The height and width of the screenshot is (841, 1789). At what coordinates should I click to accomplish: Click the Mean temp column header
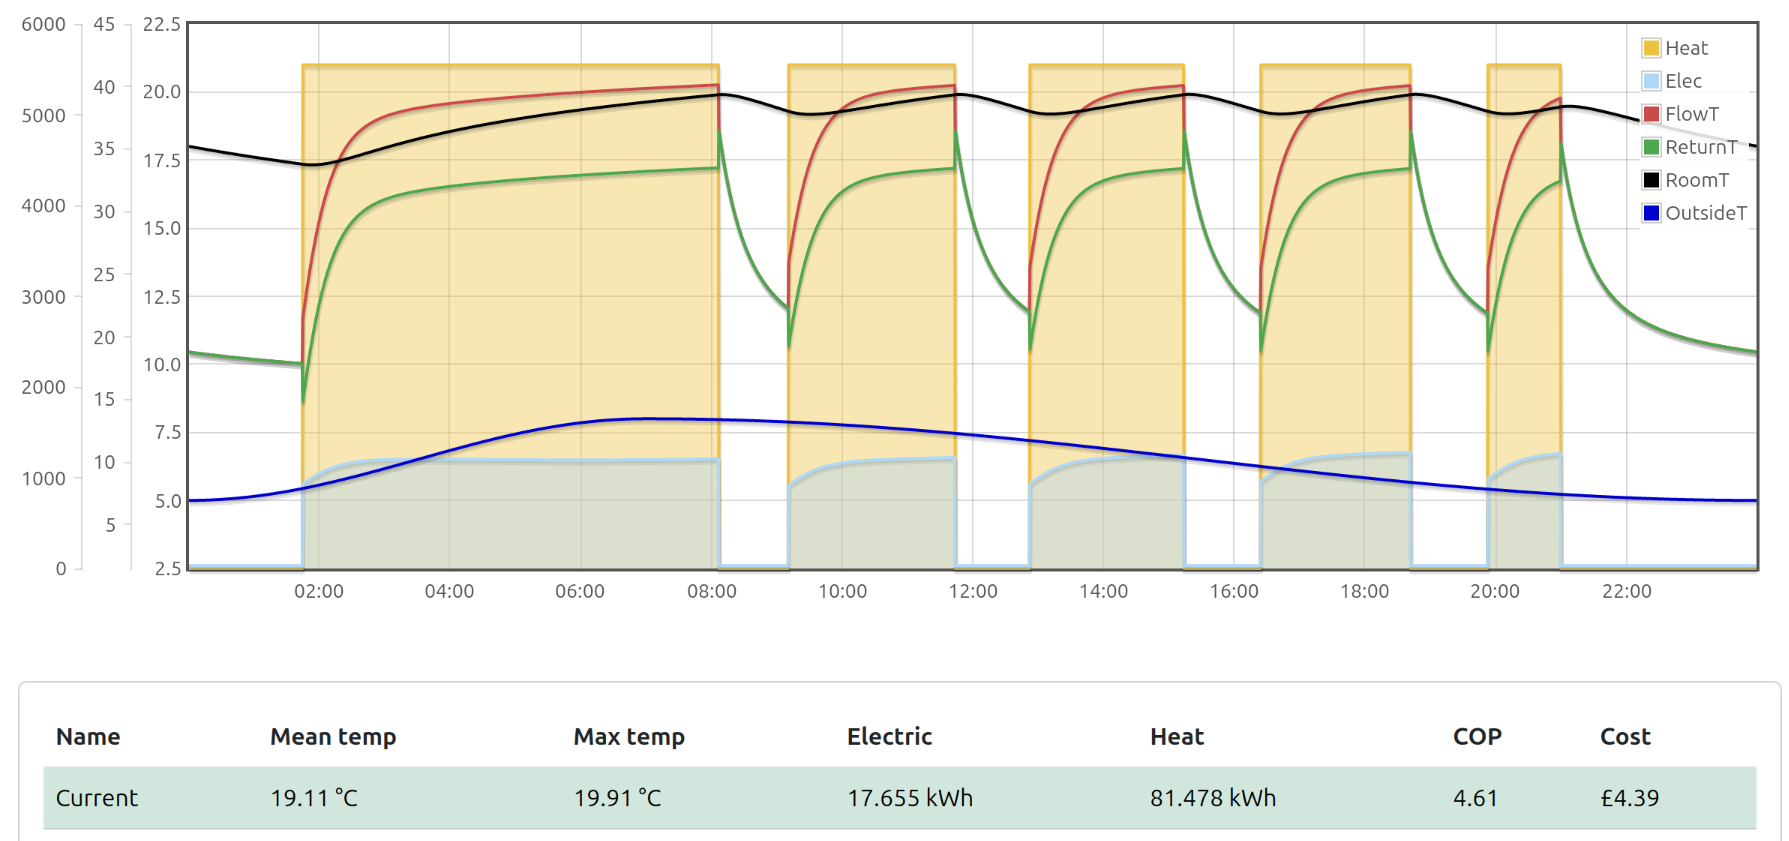[333, 737]
